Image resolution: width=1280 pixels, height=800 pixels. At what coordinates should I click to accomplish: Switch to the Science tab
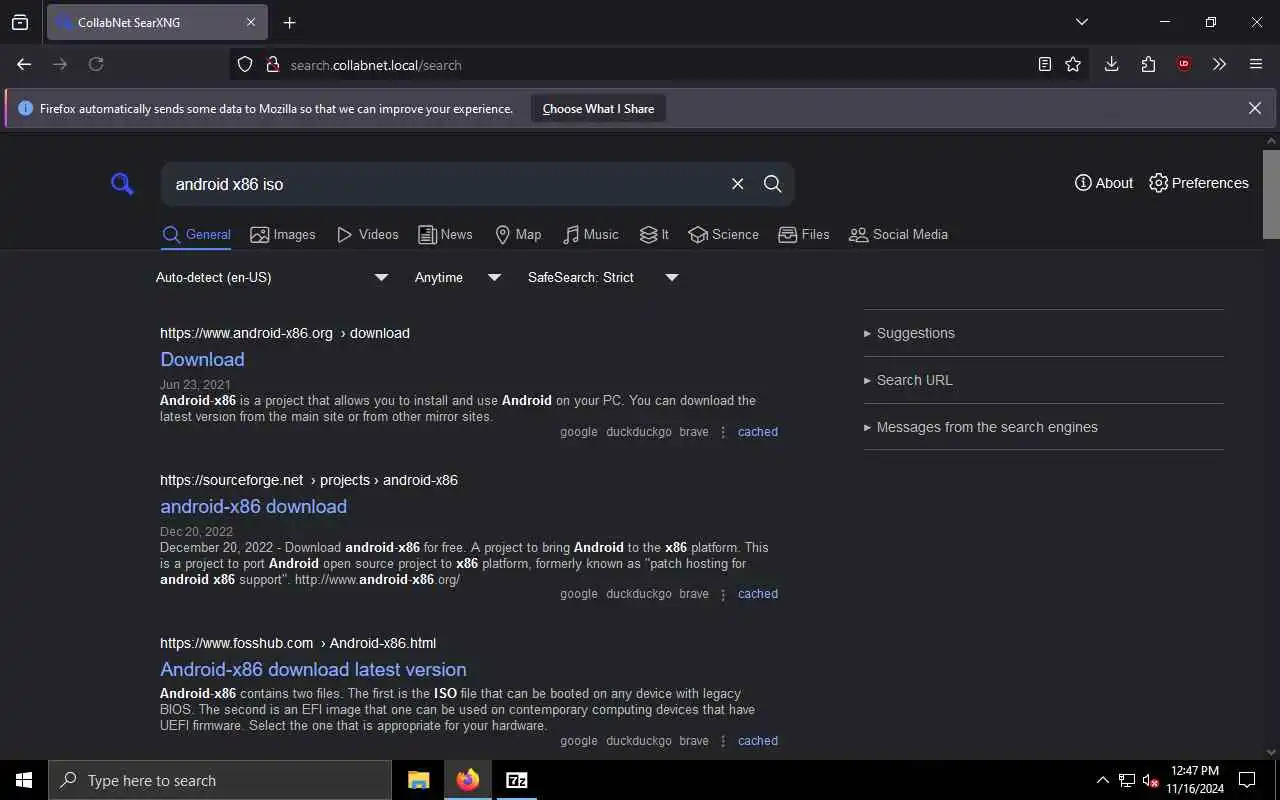coord(724,234)
